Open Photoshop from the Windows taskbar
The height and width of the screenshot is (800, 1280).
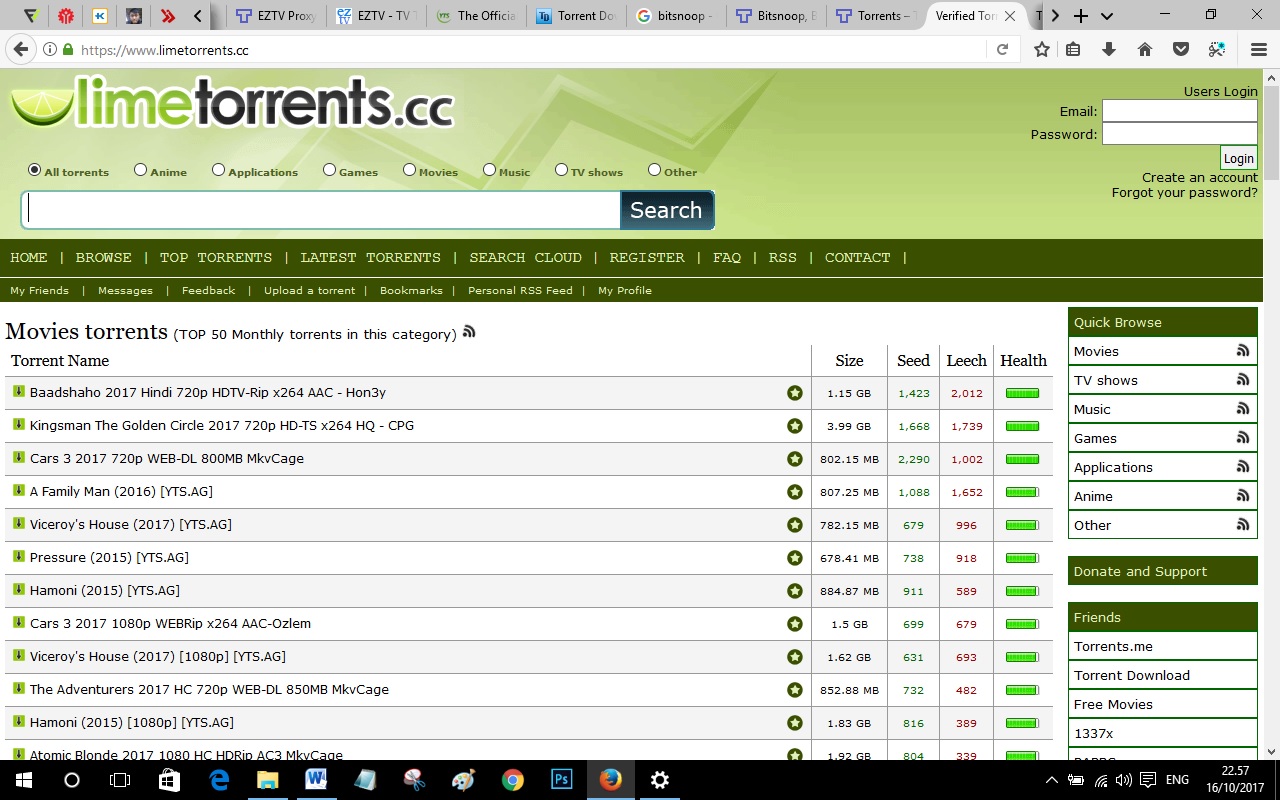pos(561,779)
